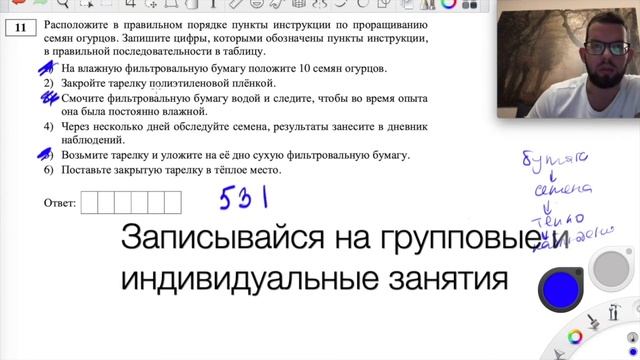
Task: Select the Zoom magnifier tool
Action: pyautogui.click(x=63, y=4)
